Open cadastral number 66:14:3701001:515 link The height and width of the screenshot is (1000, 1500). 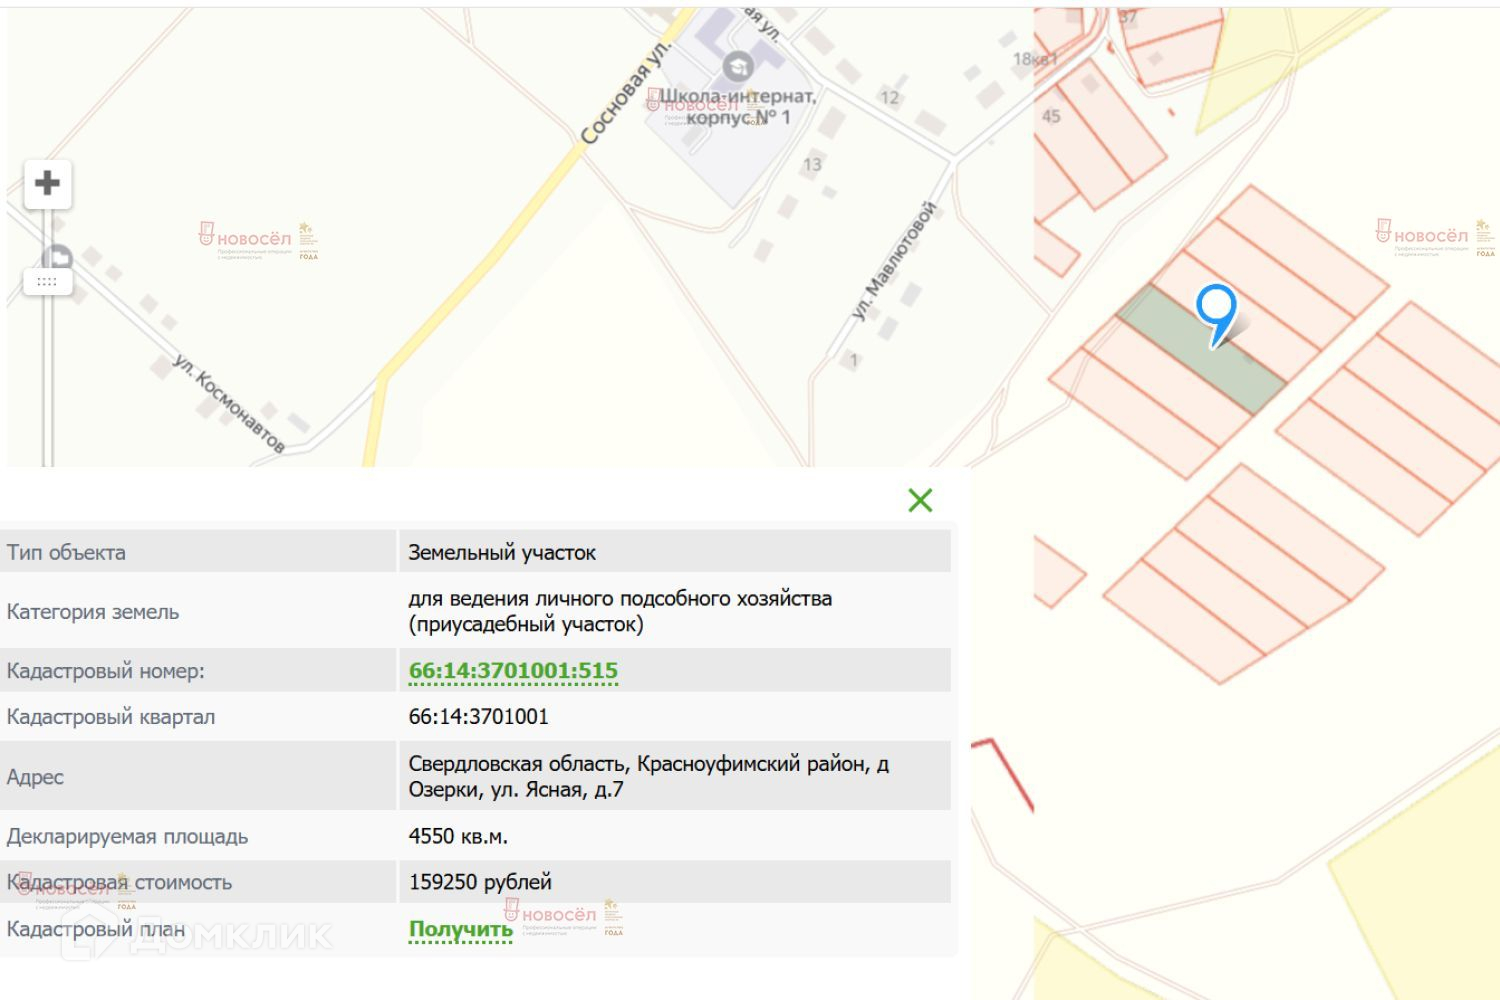(513, 671)
